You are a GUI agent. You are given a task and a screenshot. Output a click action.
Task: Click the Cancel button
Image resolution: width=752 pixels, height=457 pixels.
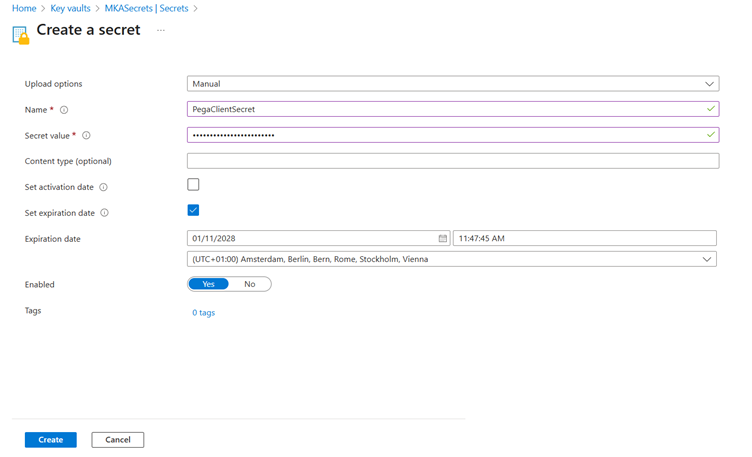(118, 440)
